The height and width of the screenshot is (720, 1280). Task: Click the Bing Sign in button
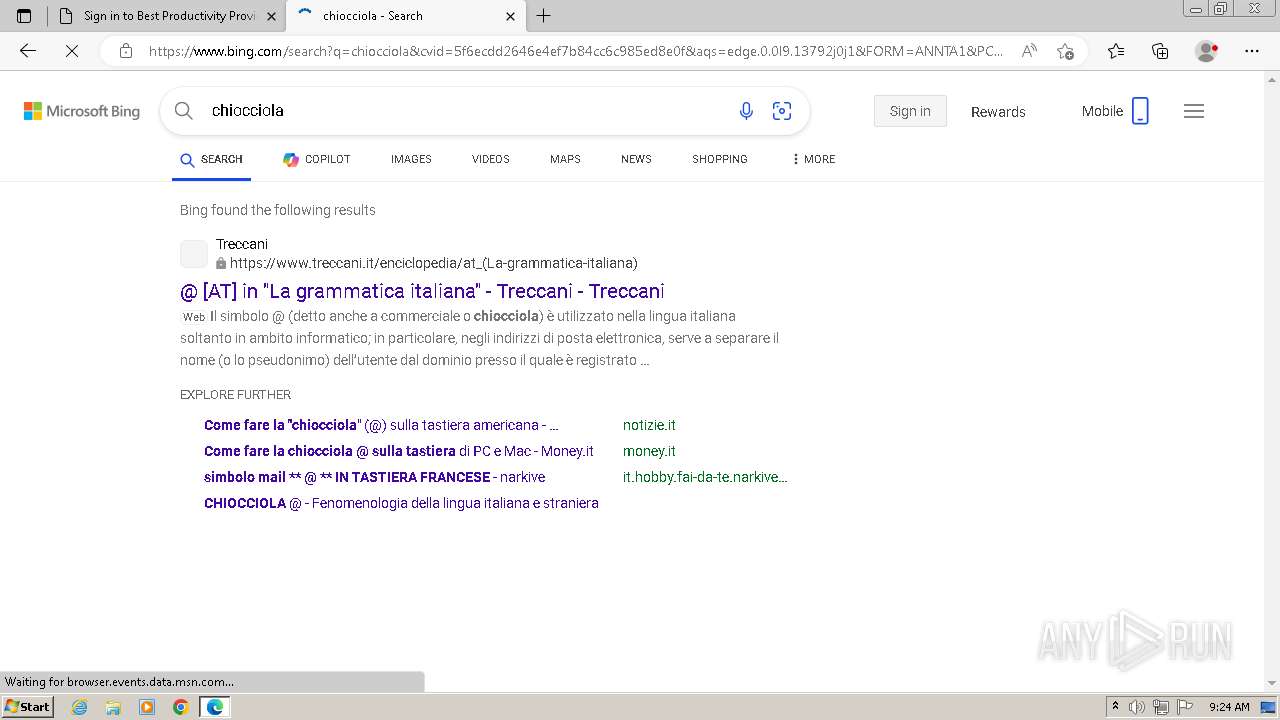click(x=910, y=111)
